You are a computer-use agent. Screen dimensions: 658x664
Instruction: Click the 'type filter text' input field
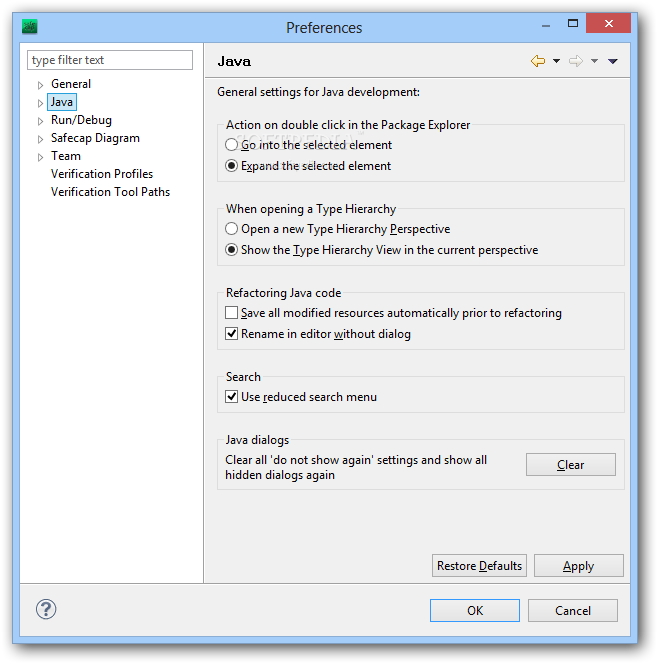(x=110, y=60)
